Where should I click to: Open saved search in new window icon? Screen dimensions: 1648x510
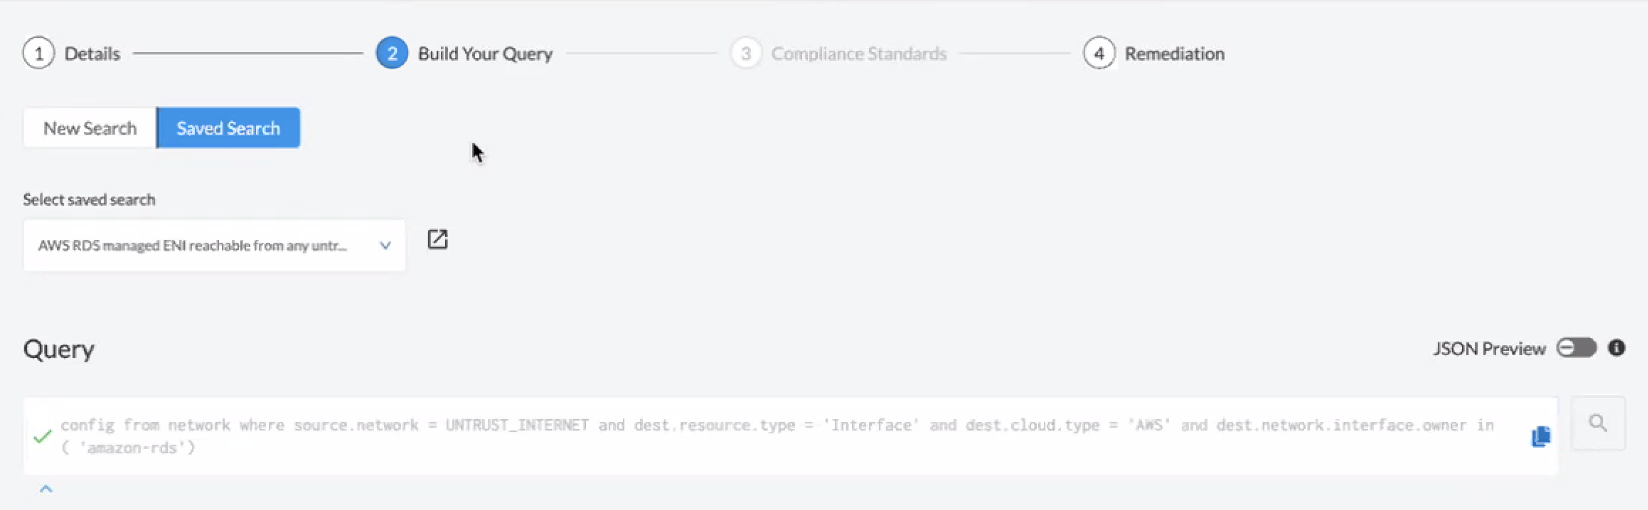click(437, 240)
